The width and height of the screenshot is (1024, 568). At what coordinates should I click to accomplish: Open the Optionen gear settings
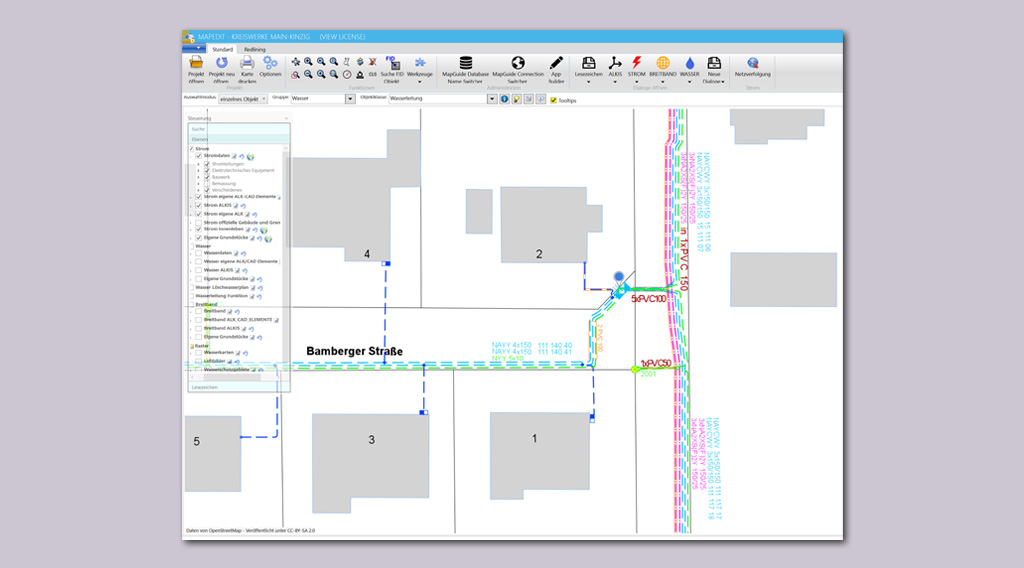click(x=270, y=63)
